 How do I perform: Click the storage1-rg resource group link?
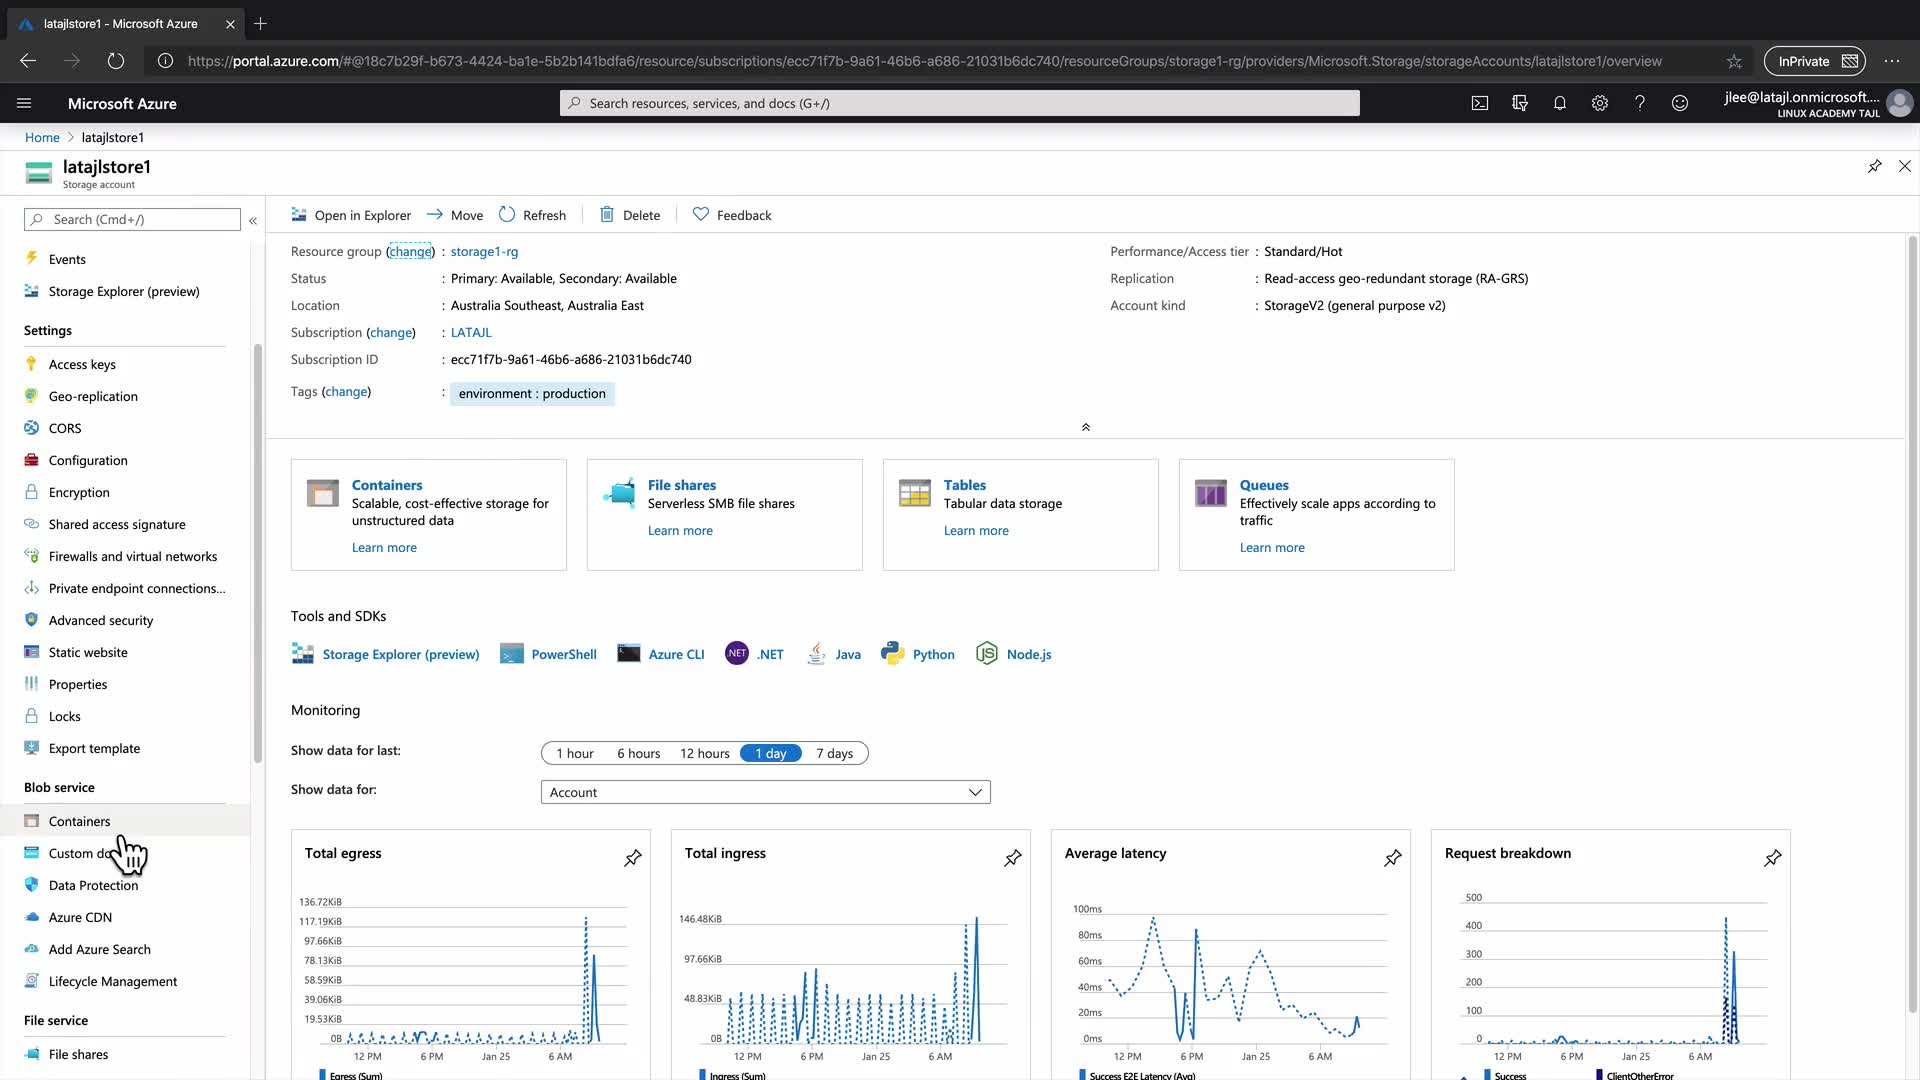tap(484, 251)
